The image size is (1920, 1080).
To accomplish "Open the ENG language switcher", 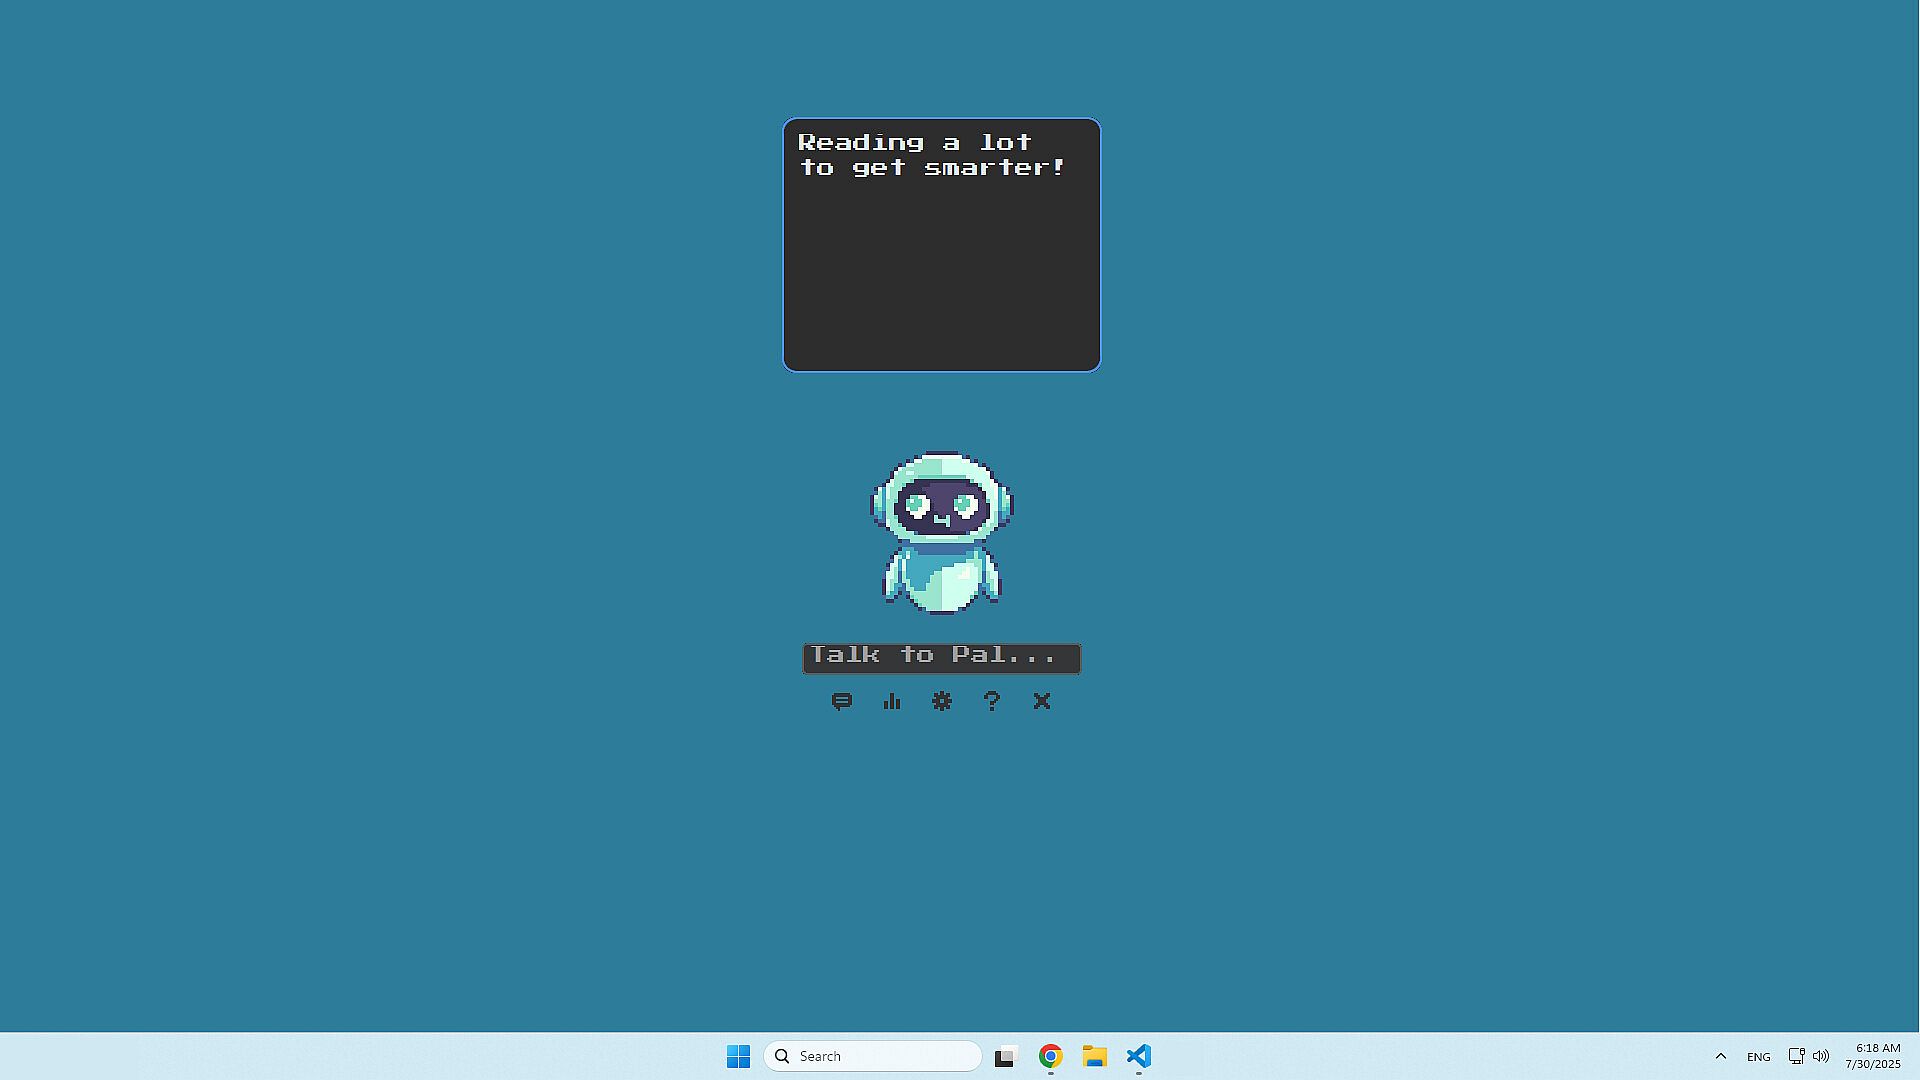I will click(x=1758, y=1056).
